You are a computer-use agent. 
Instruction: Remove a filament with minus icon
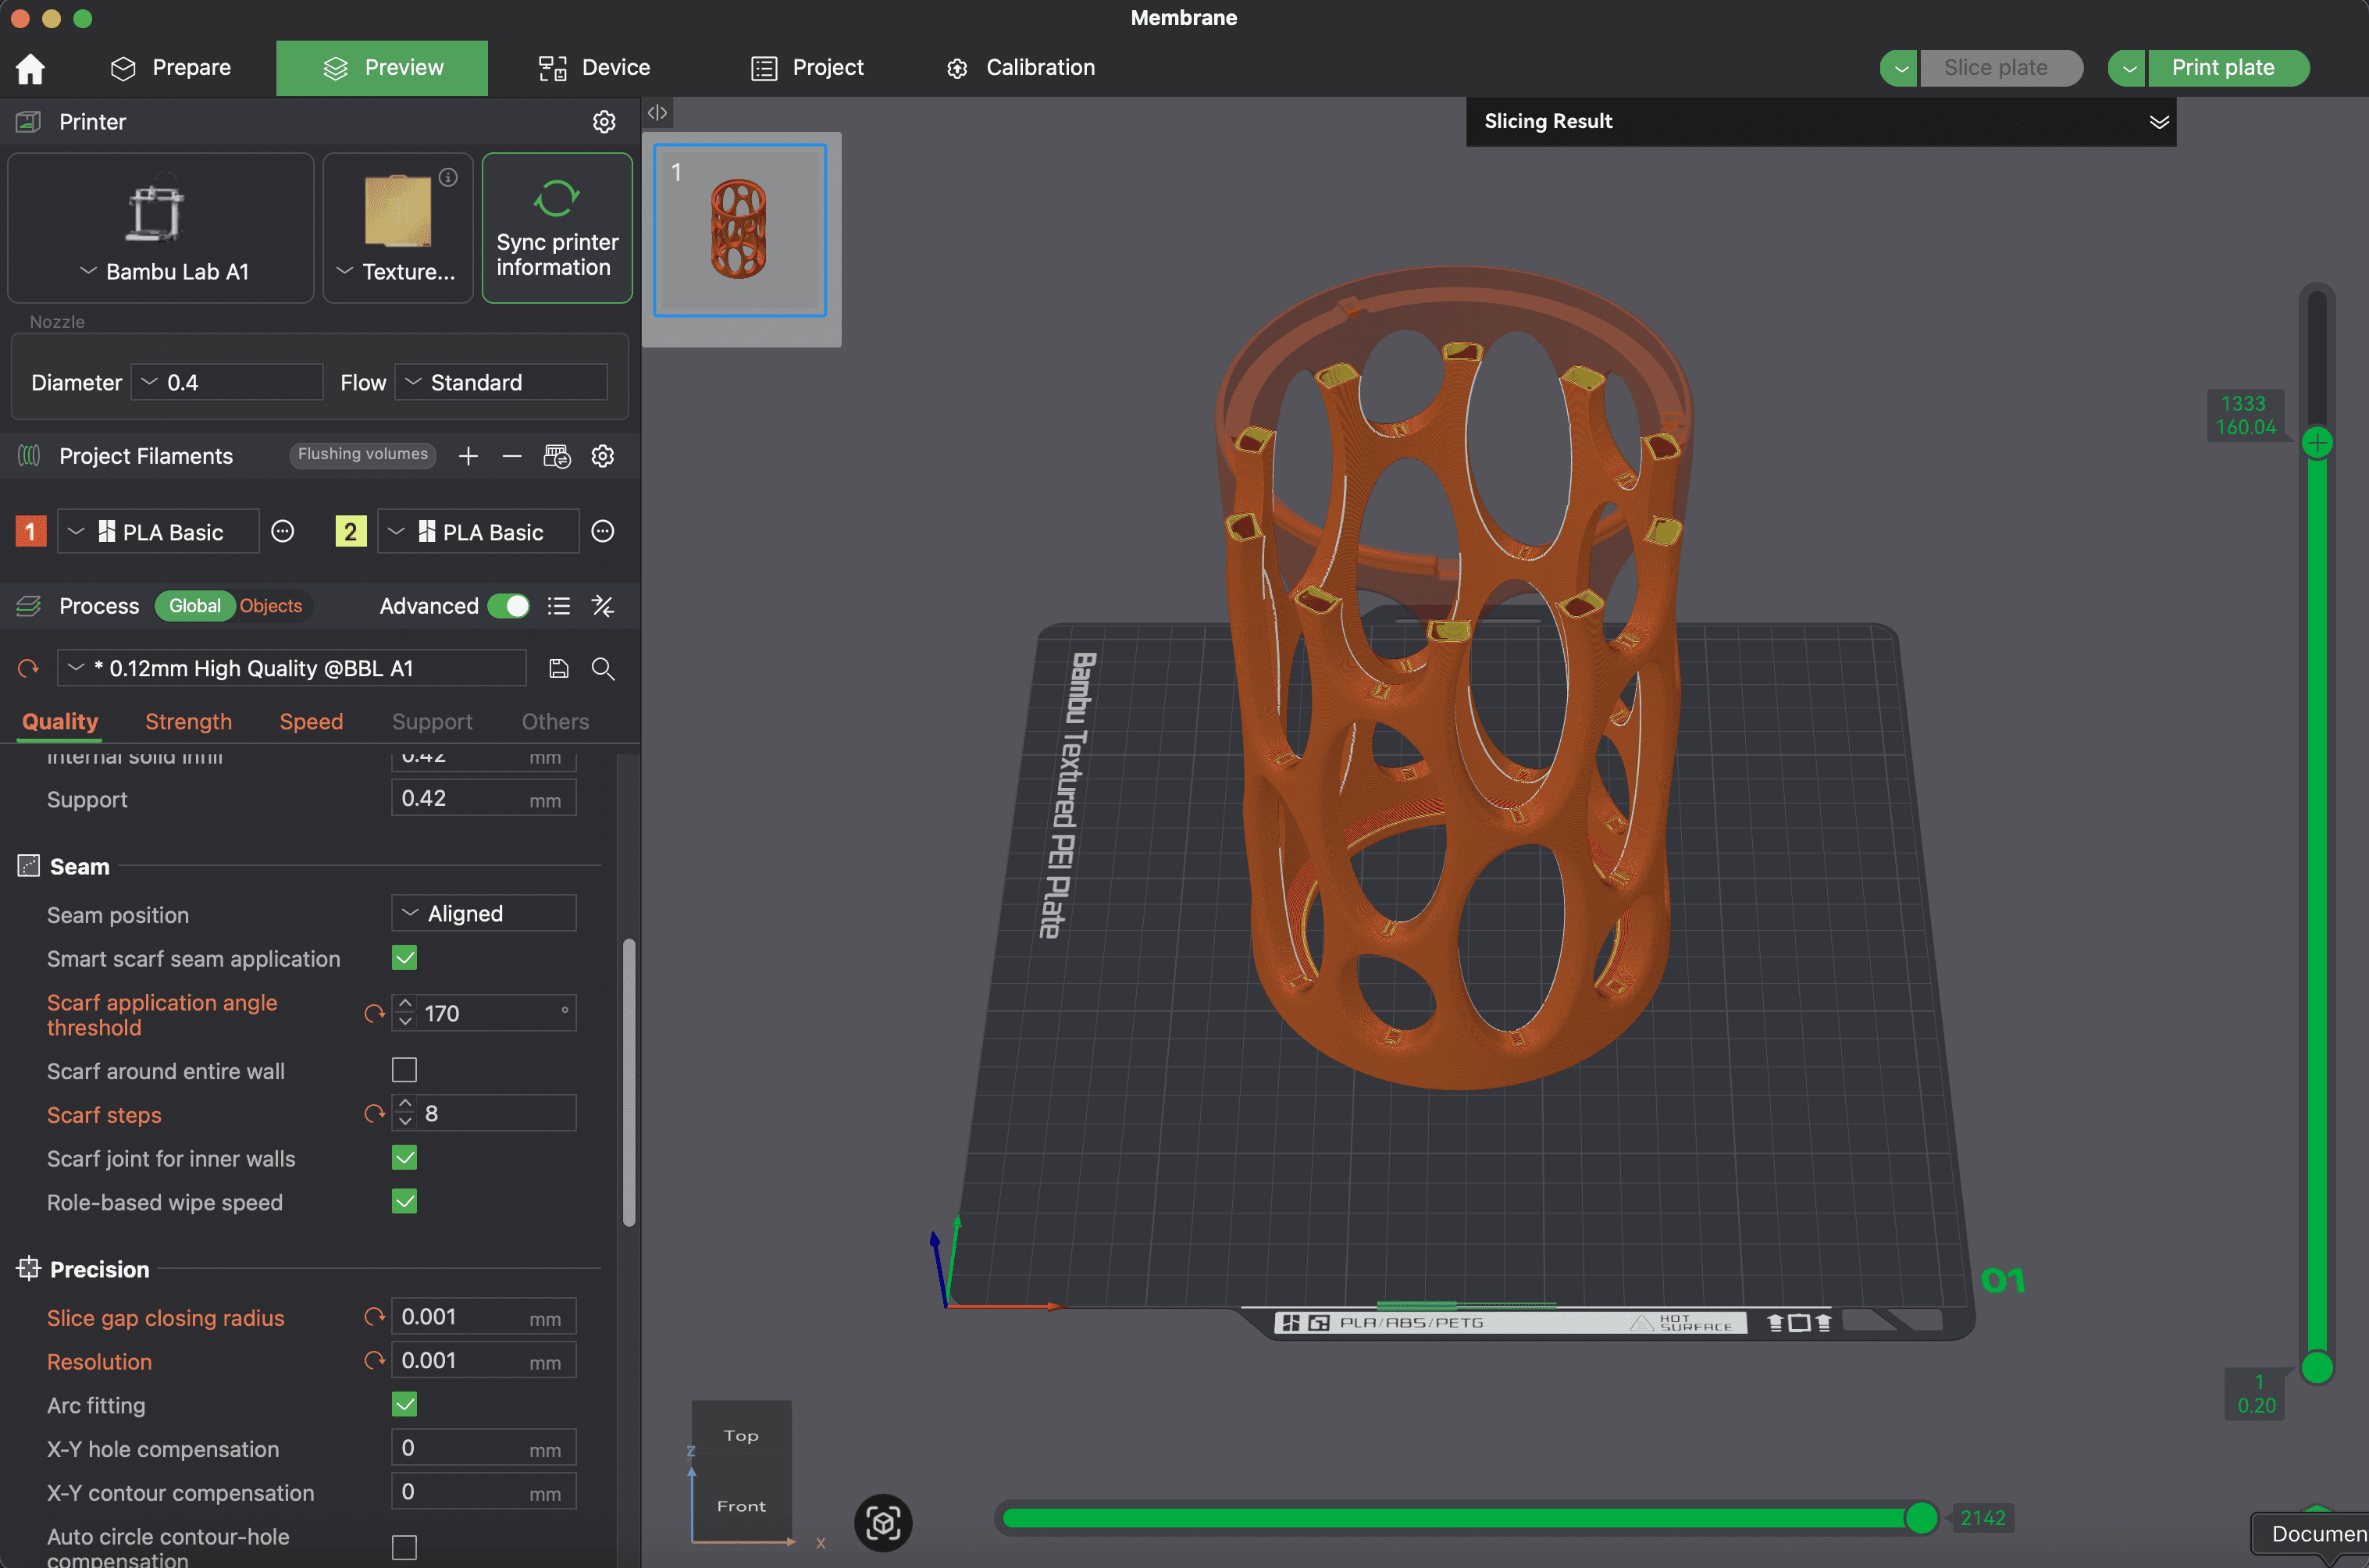(x=512, y=456)
